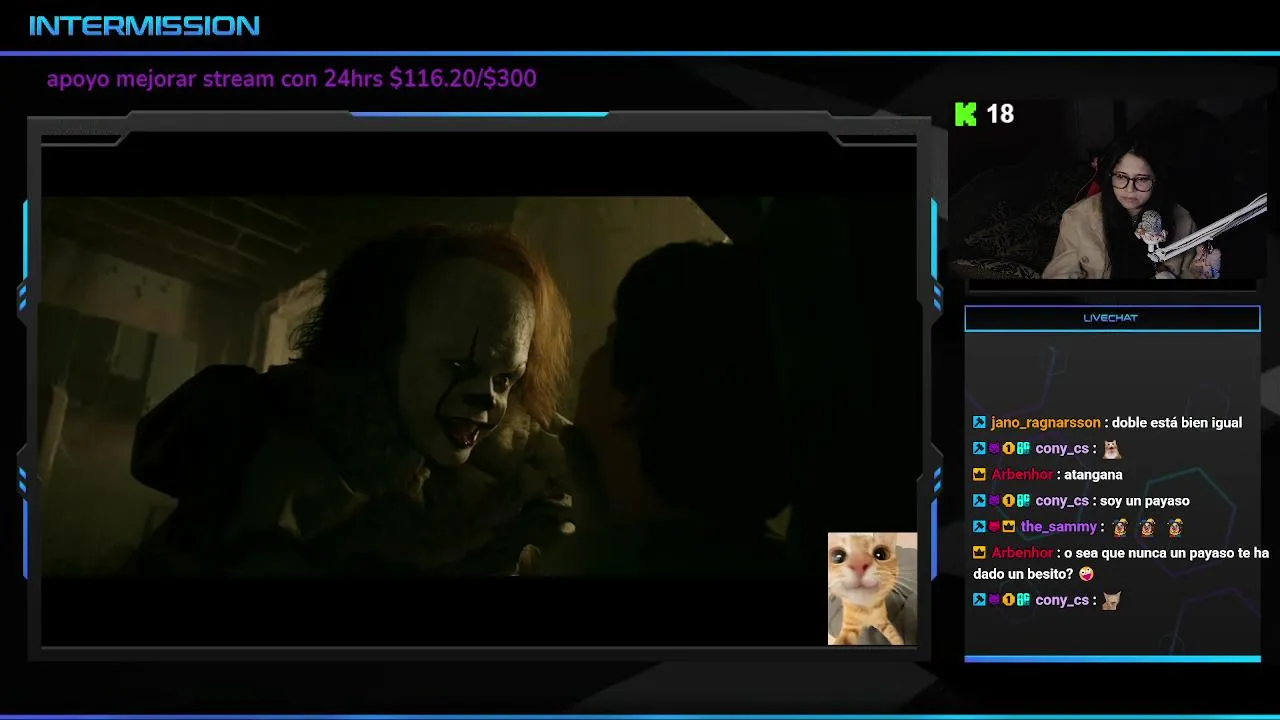Click the moderator badge beside jano_ragnarsson
Viewport: 1280px width, 720px height.
tap(979, 423)
